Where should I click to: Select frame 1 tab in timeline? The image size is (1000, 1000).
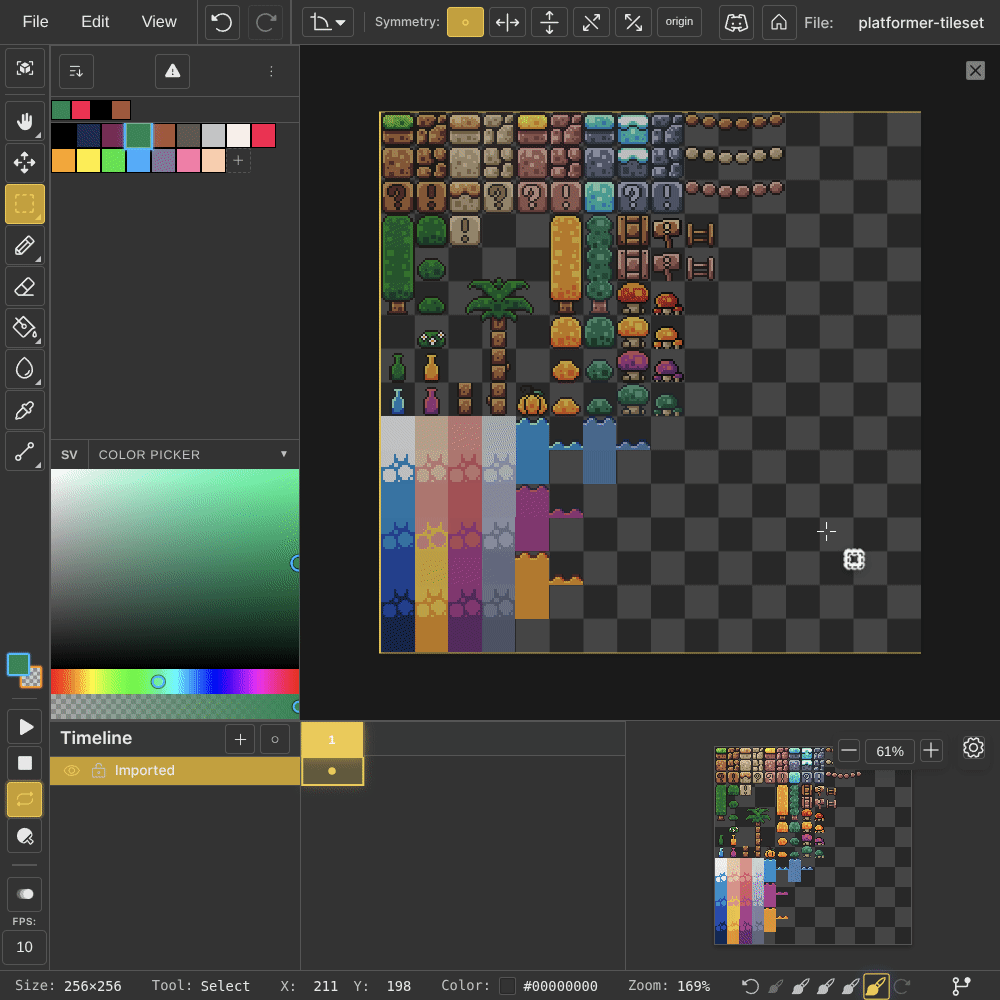(332, 739)
